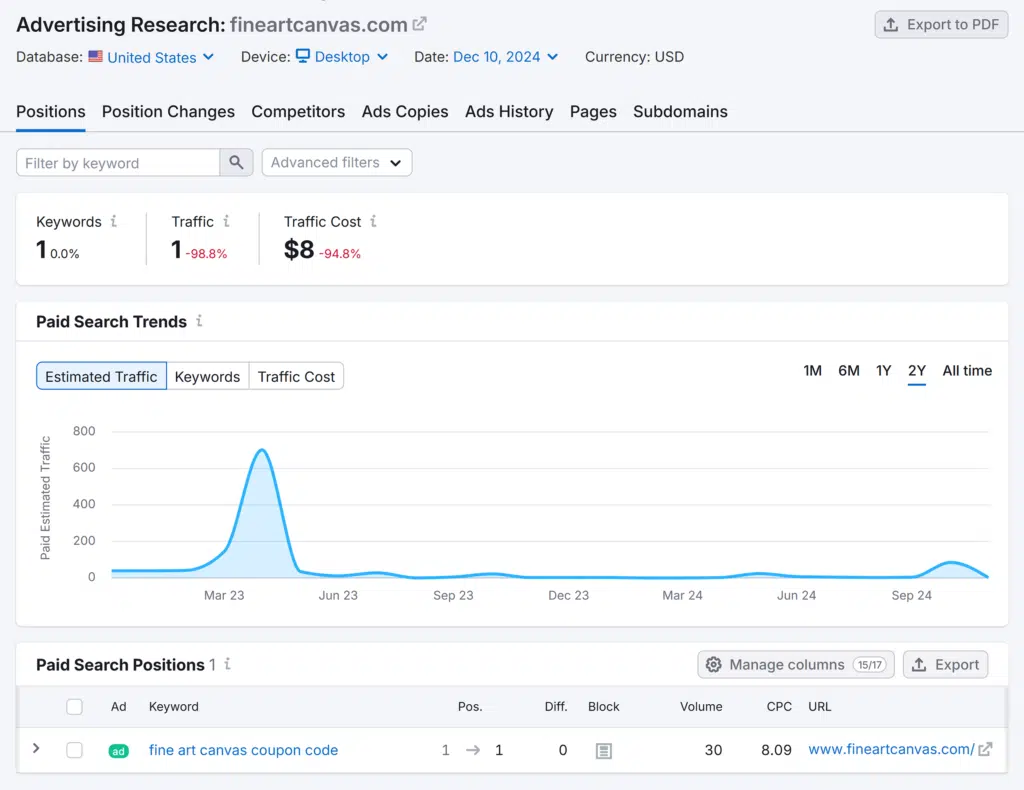The height and width of the screenshot is (790, 1024).
Task: Open the Advanced filters dropdown
Action: point(336,162)
